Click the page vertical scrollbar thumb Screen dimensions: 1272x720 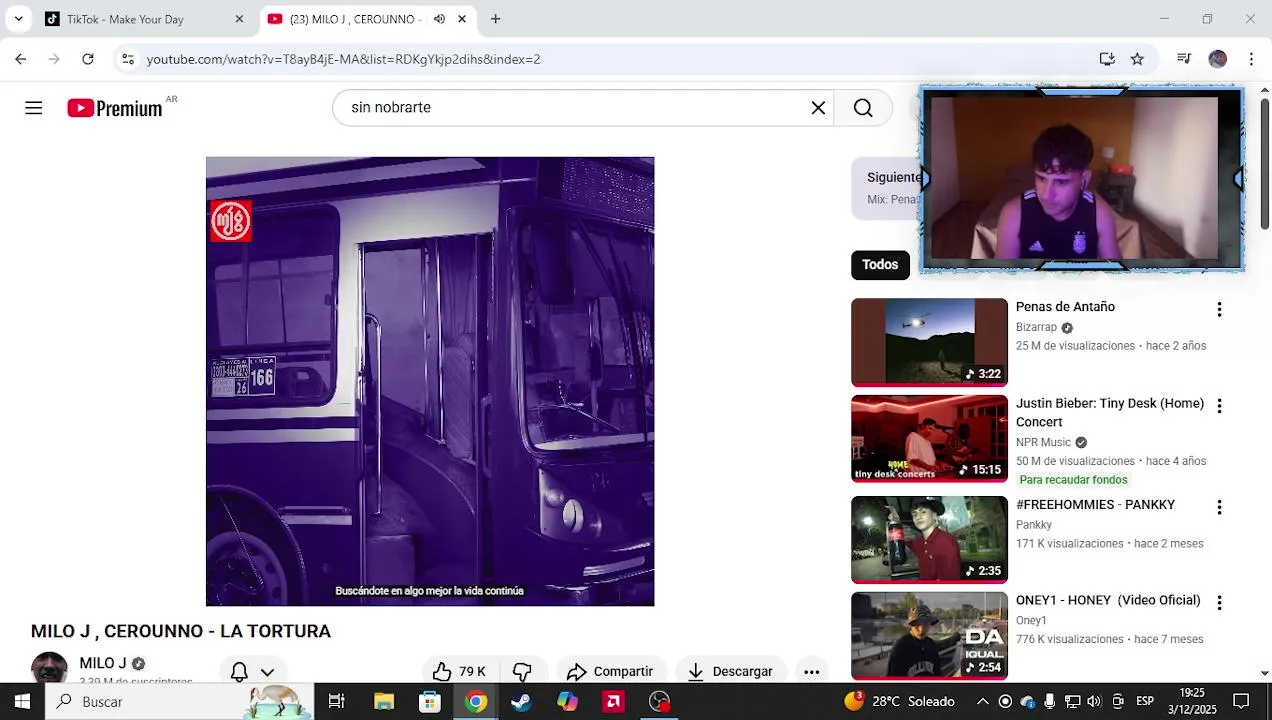pyautogui.click(x=1265, y=165)
